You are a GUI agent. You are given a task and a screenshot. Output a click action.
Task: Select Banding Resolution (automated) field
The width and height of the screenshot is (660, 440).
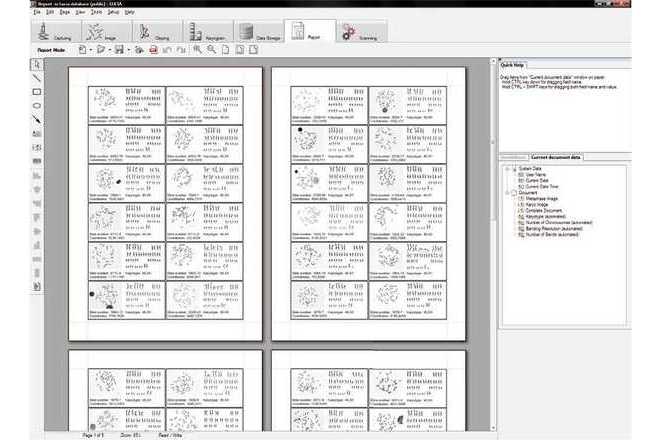click(554, 228)
